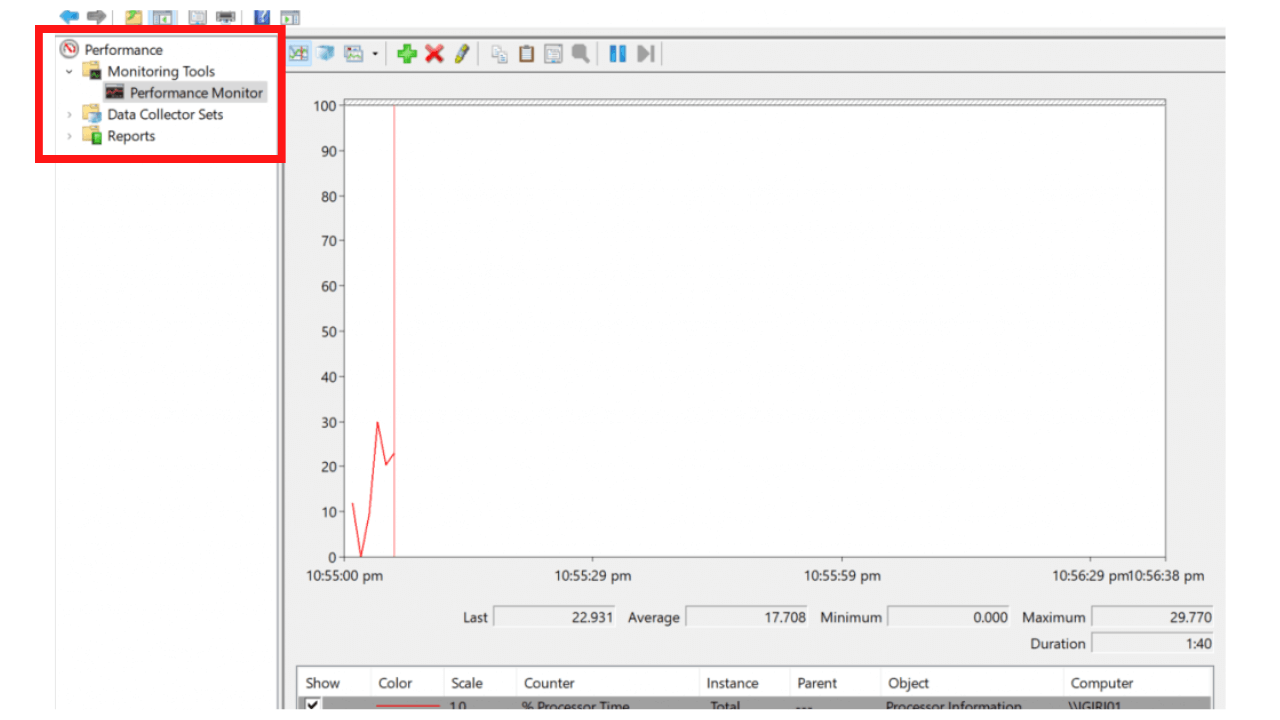
Task: Toggle the Highlight pencil icon
Action: point(461,53)
